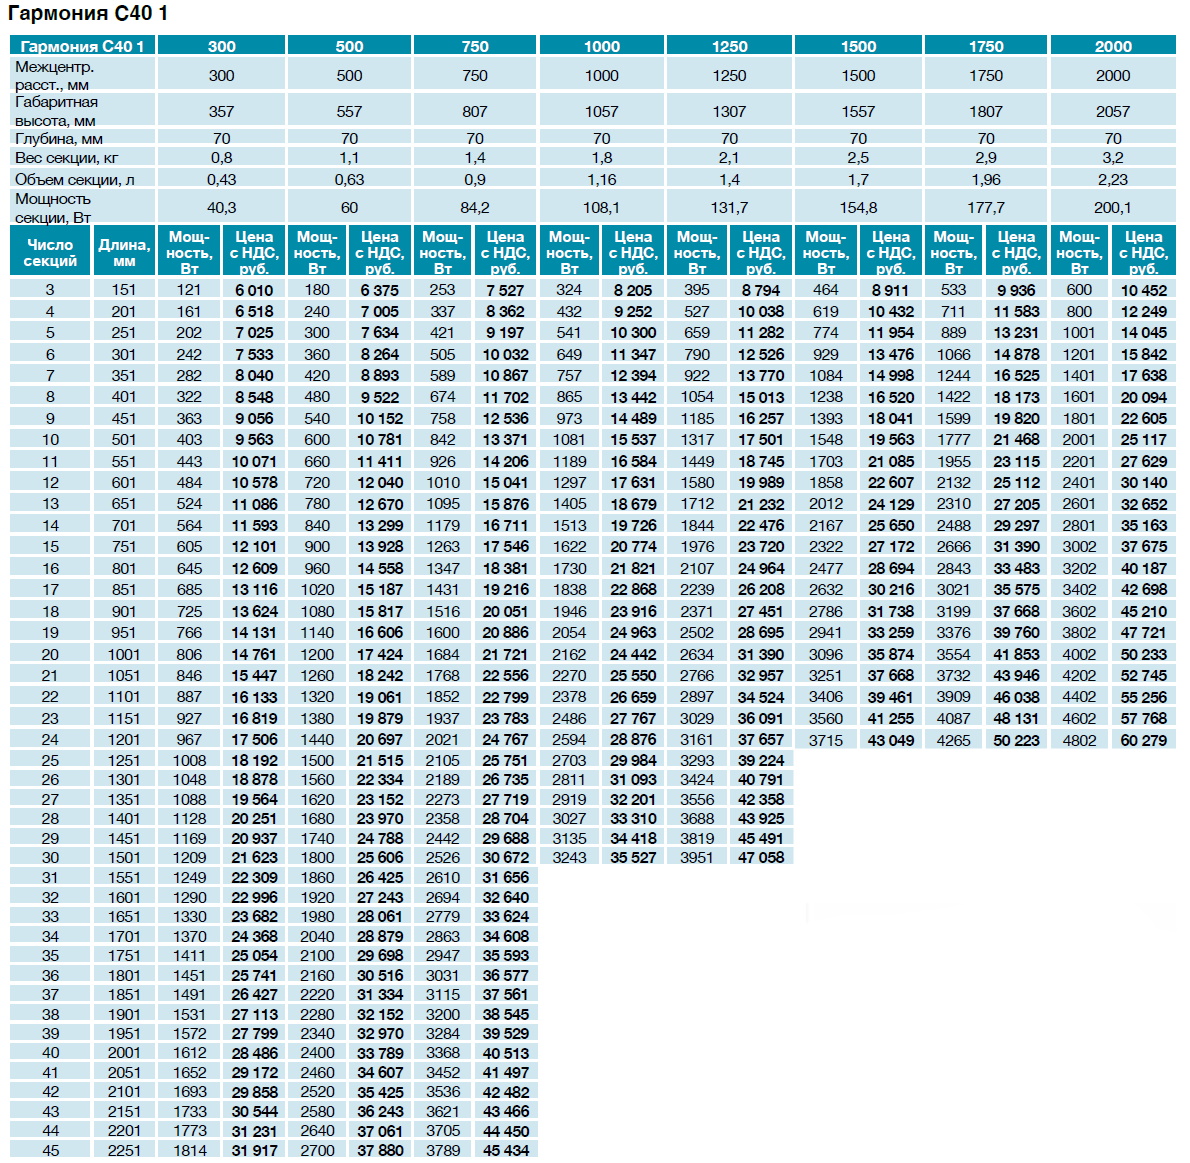Click section weight value 0,8
The image size is (1190, 1163).
221,158
